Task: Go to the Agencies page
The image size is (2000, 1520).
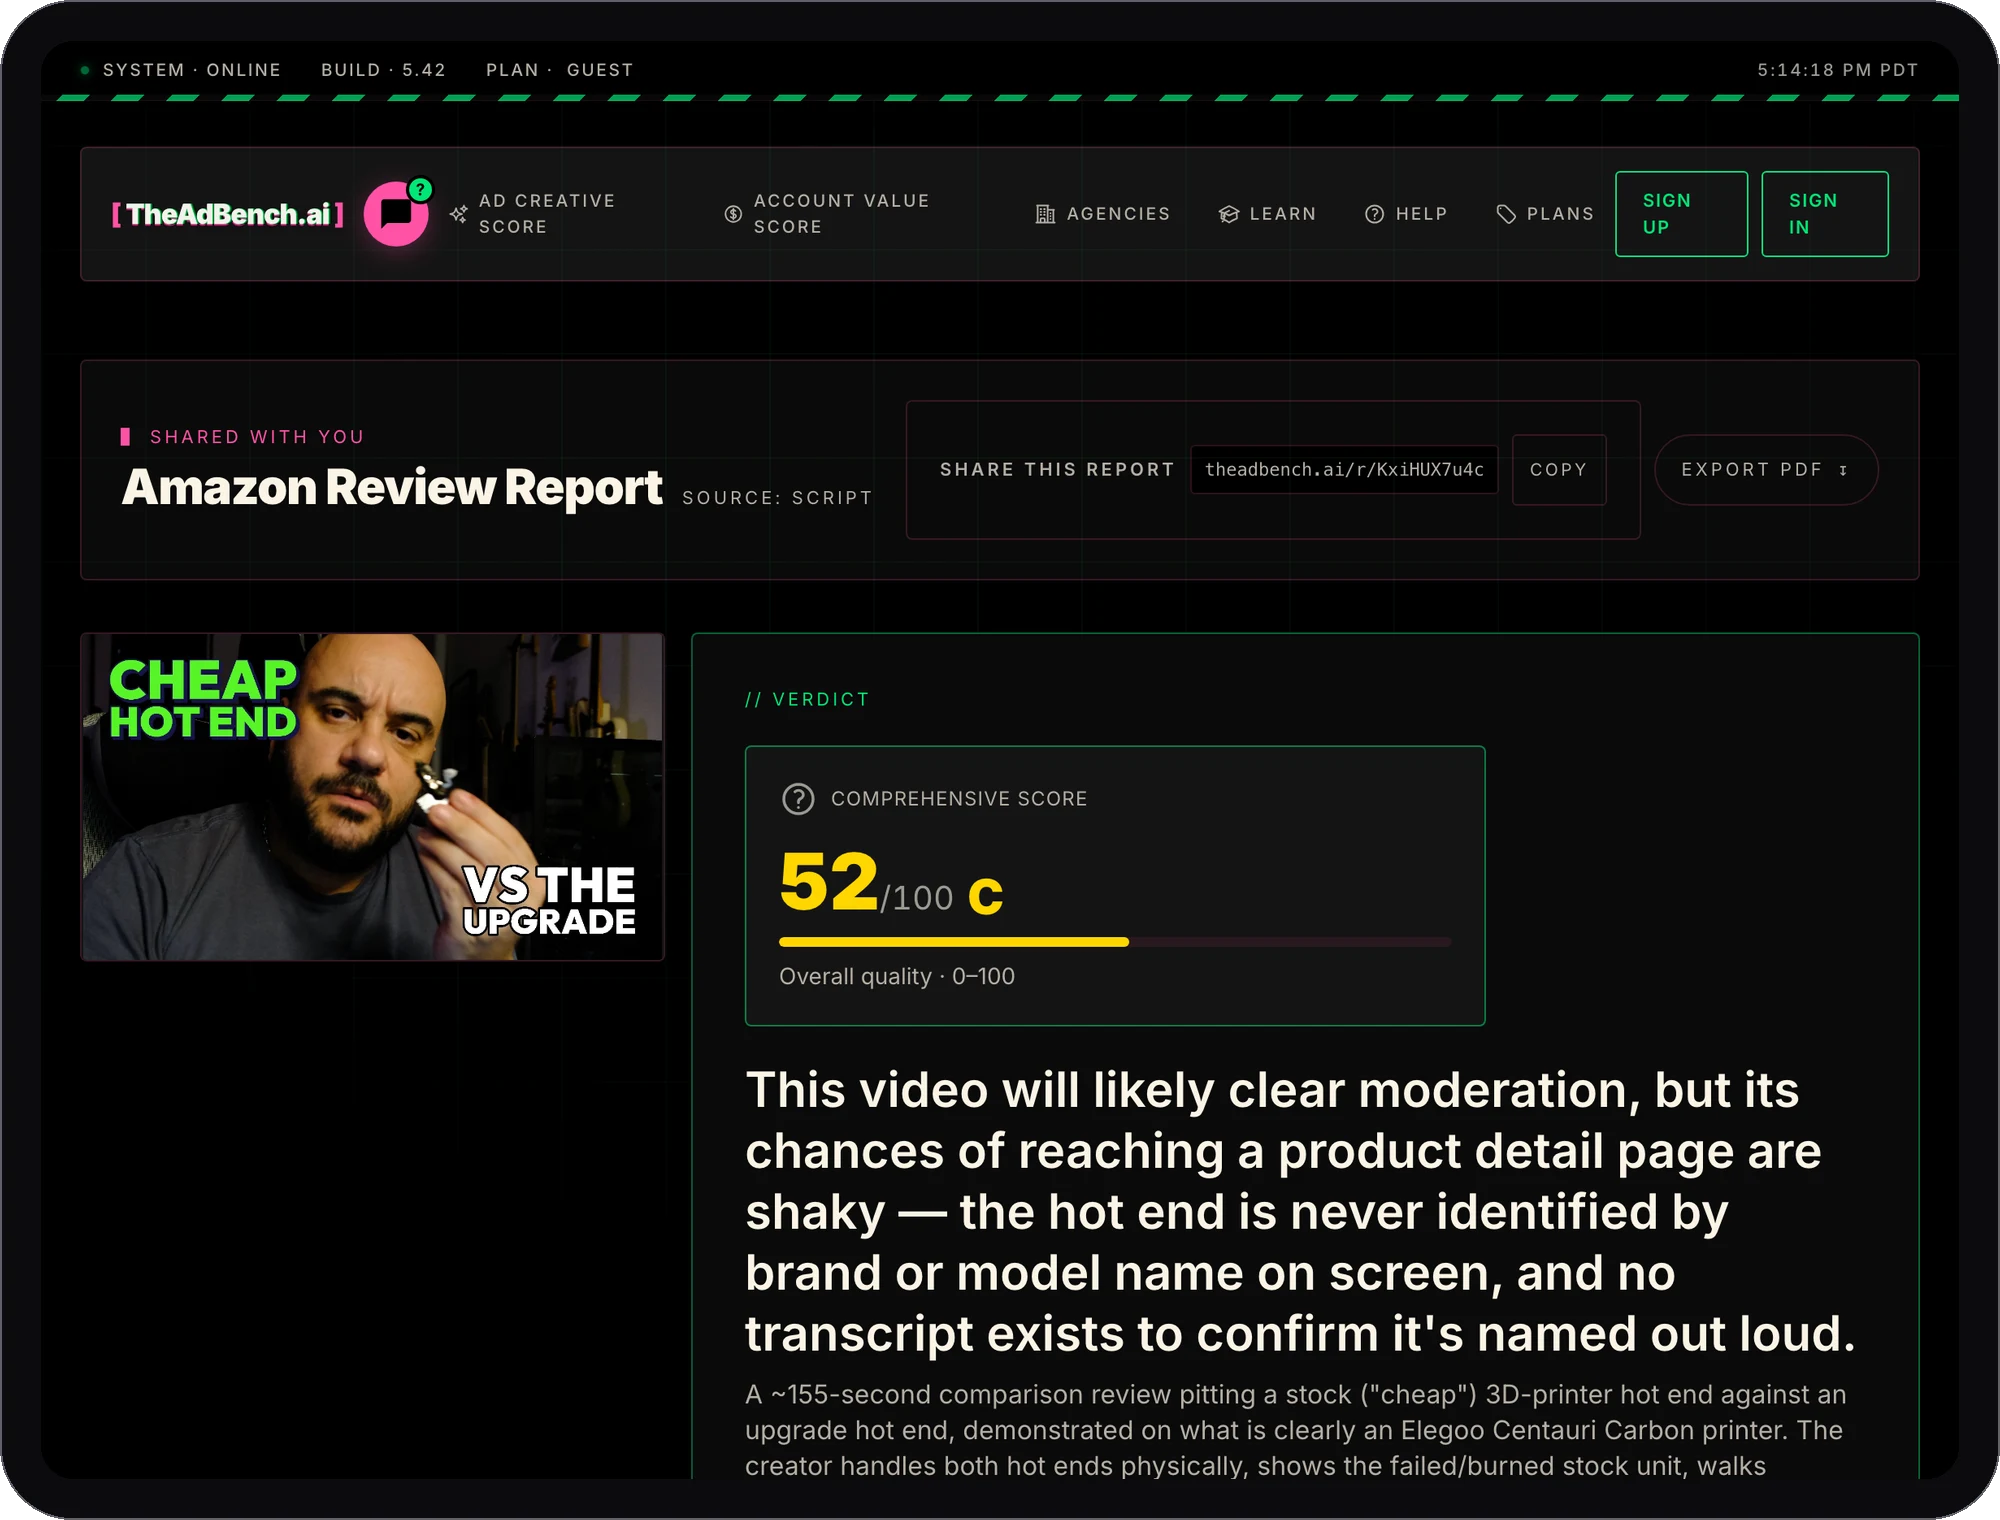Action: pyautogui.click(x=1102, y=214)
